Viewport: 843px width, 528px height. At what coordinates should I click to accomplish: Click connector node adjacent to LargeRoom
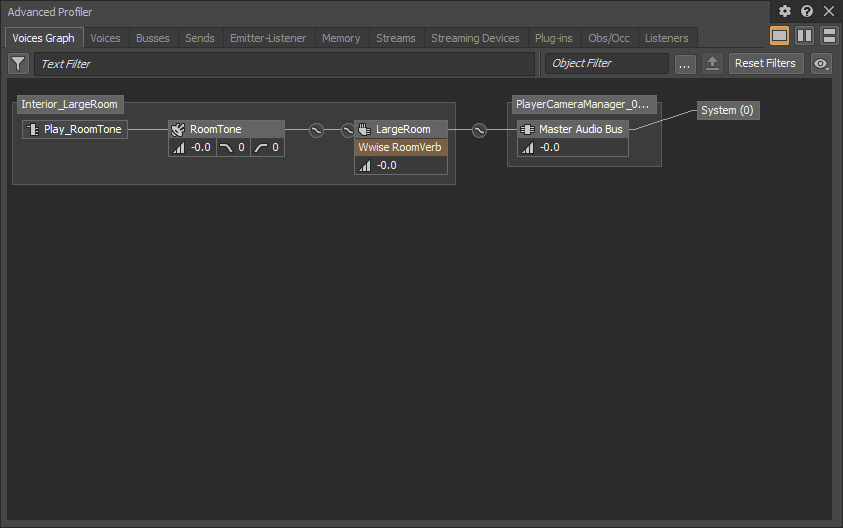[348, 130]
